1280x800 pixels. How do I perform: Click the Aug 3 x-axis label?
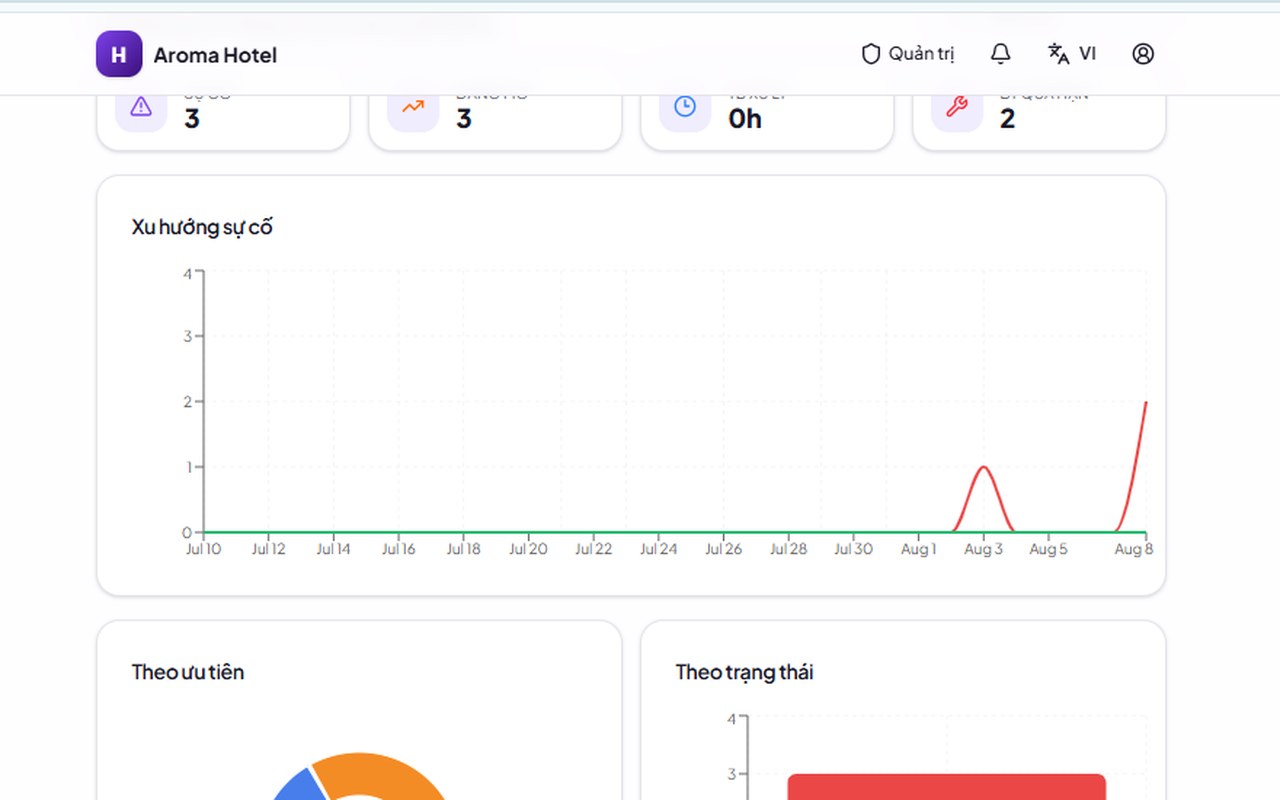click(984, 549)
